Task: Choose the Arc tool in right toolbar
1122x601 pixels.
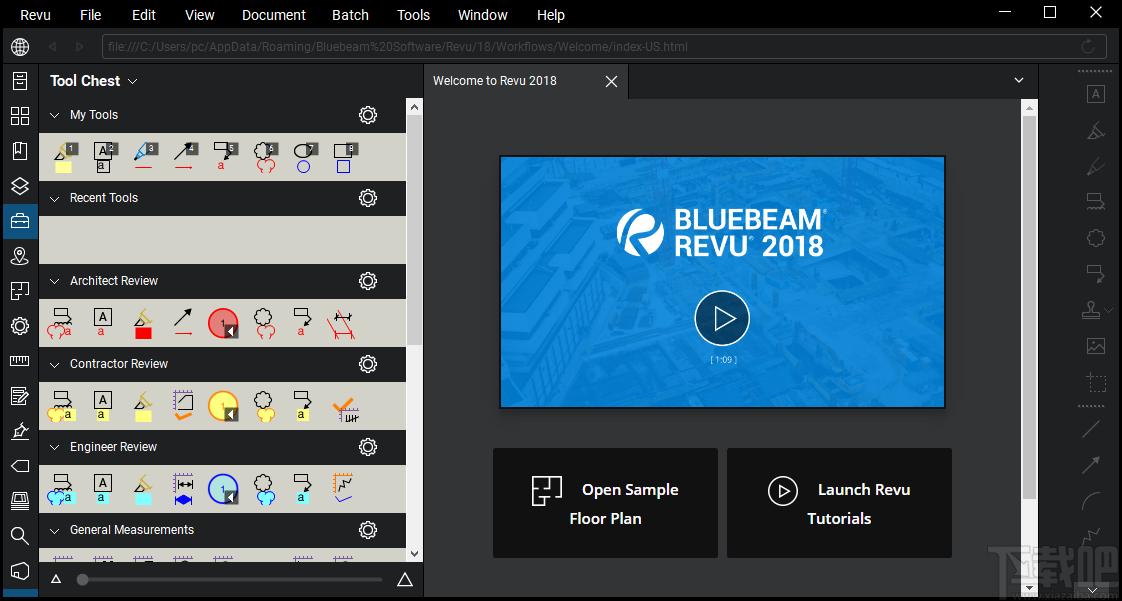Action: [x=1093, y=501]
